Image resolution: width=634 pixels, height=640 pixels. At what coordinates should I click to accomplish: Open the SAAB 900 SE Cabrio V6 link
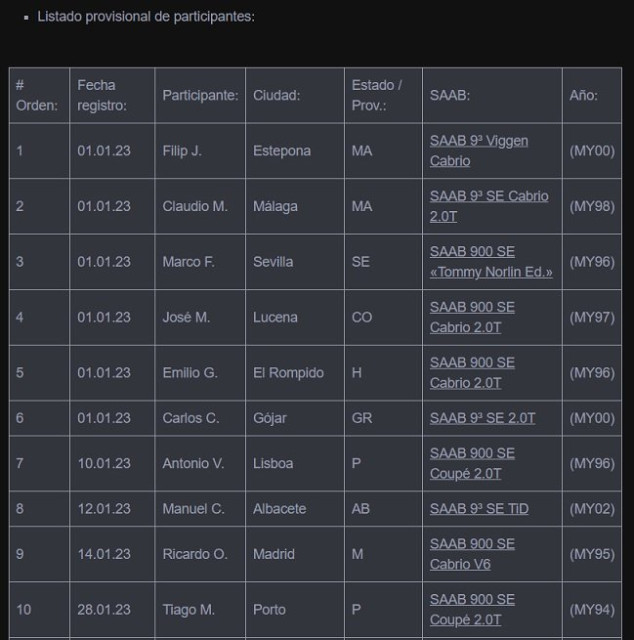tap(472, 554)
